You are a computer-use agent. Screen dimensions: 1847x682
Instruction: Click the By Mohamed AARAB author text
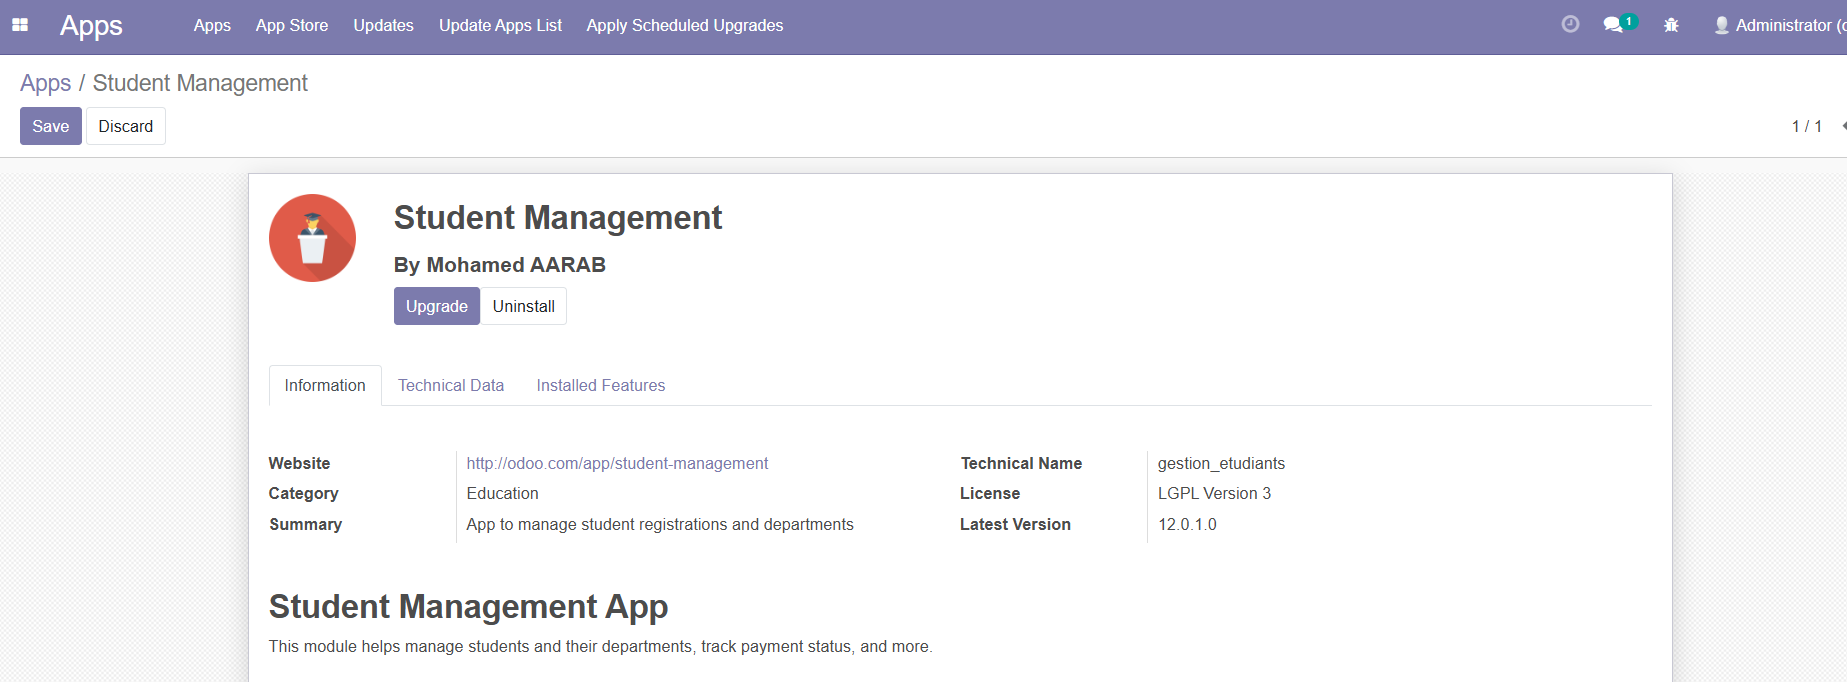pyautogui.click(x=500, y=265)
